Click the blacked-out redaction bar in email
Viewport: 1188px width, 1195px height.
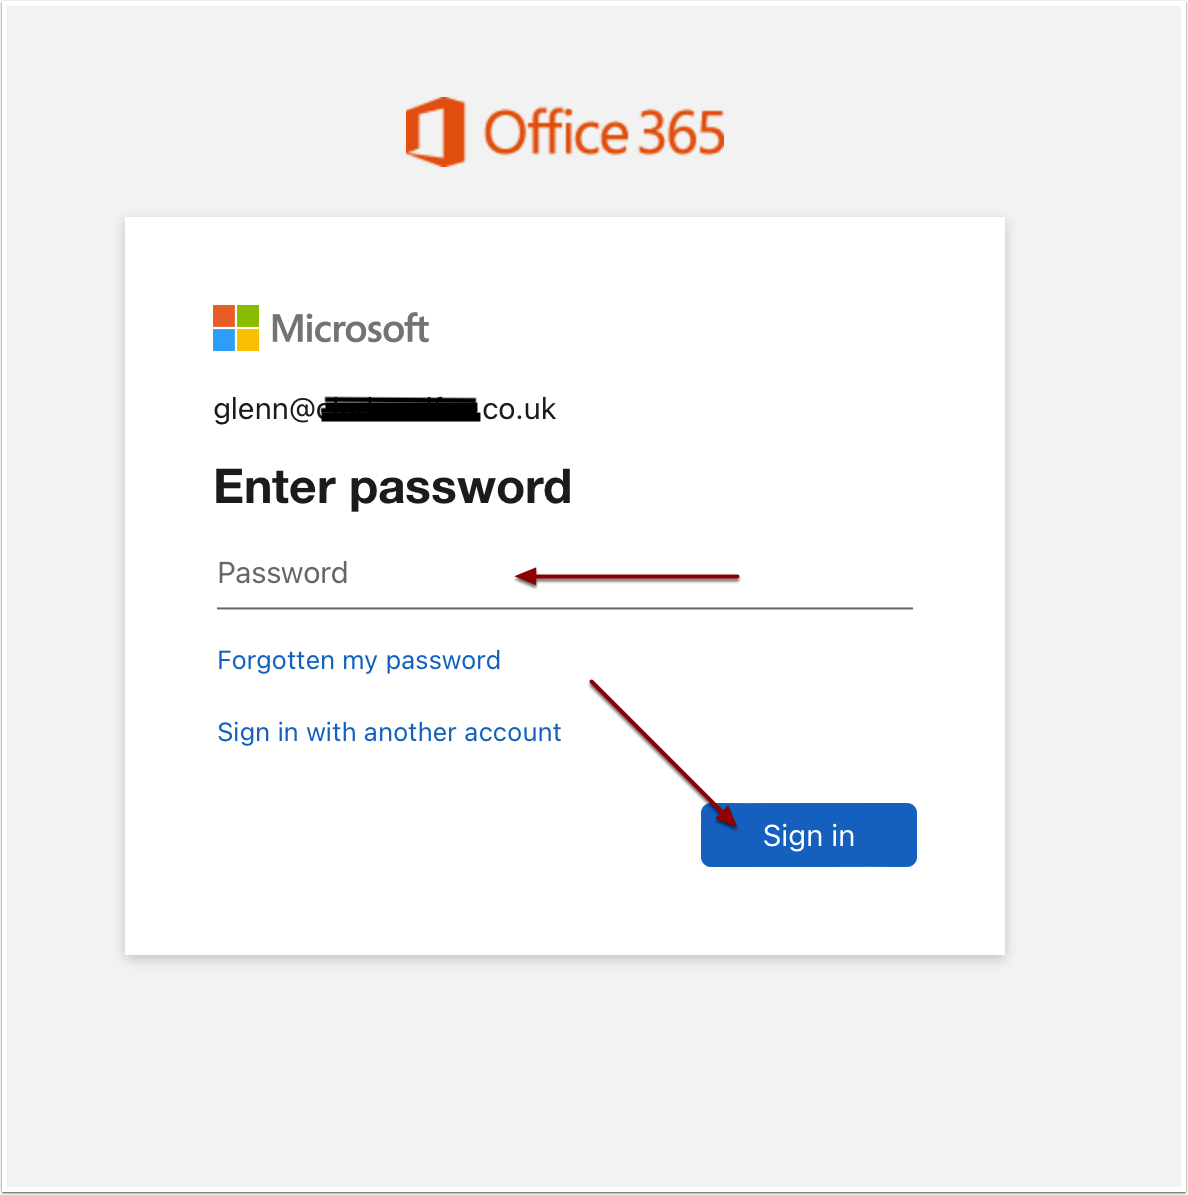pyautogui.click(x=400, y=410)
